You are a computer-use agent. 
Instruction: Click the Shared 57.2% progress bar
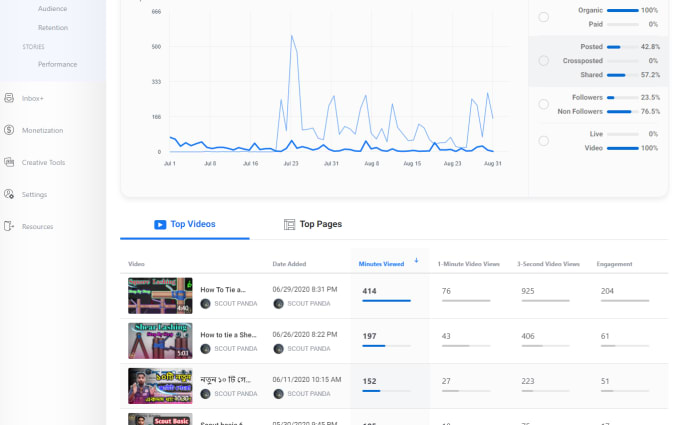623,75
